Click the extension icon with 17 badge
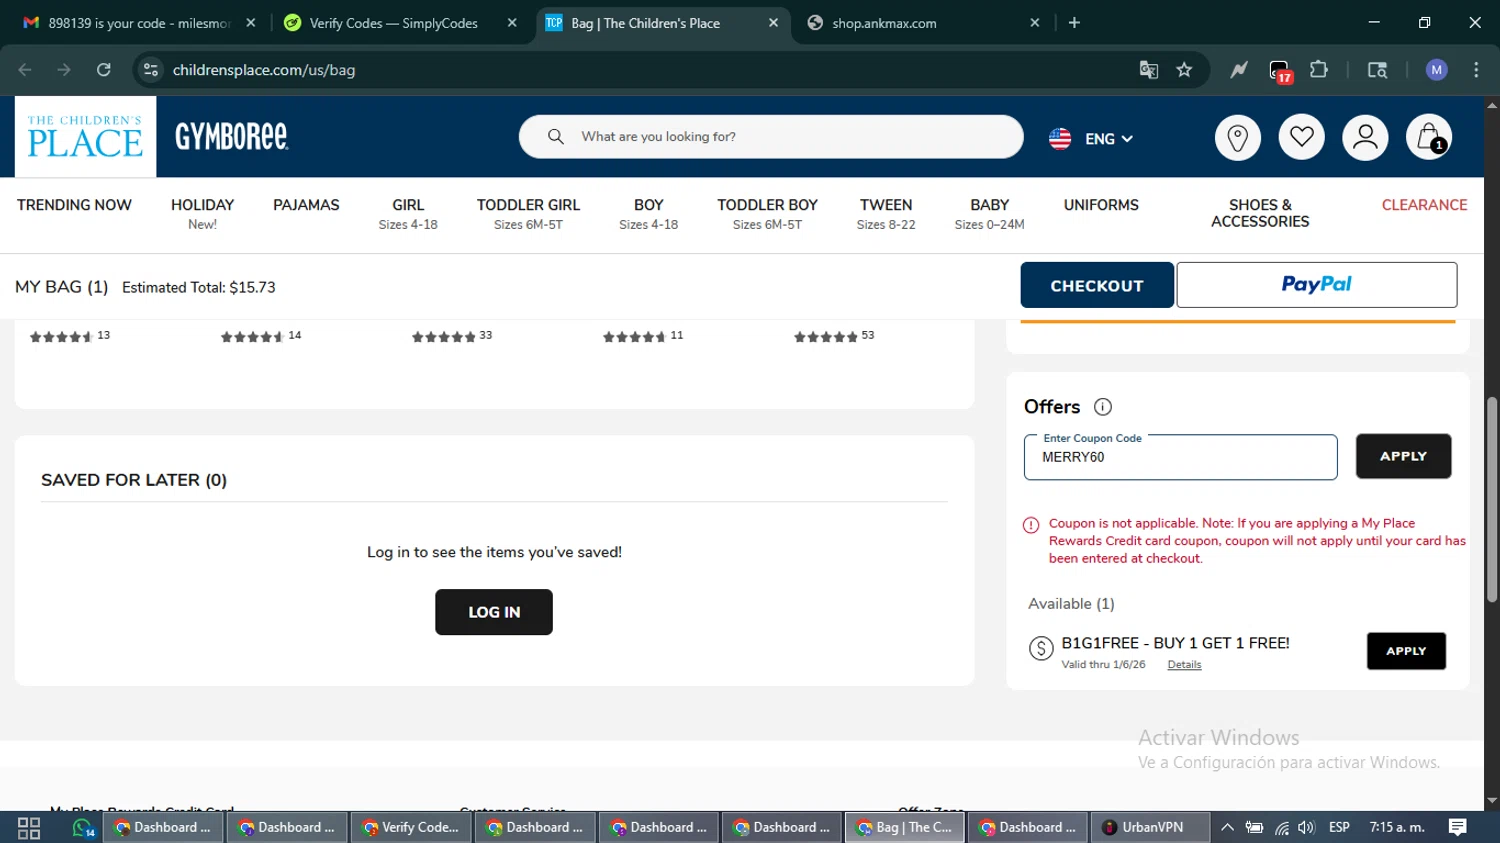The image size is (1500, 843). [1280, 71]
